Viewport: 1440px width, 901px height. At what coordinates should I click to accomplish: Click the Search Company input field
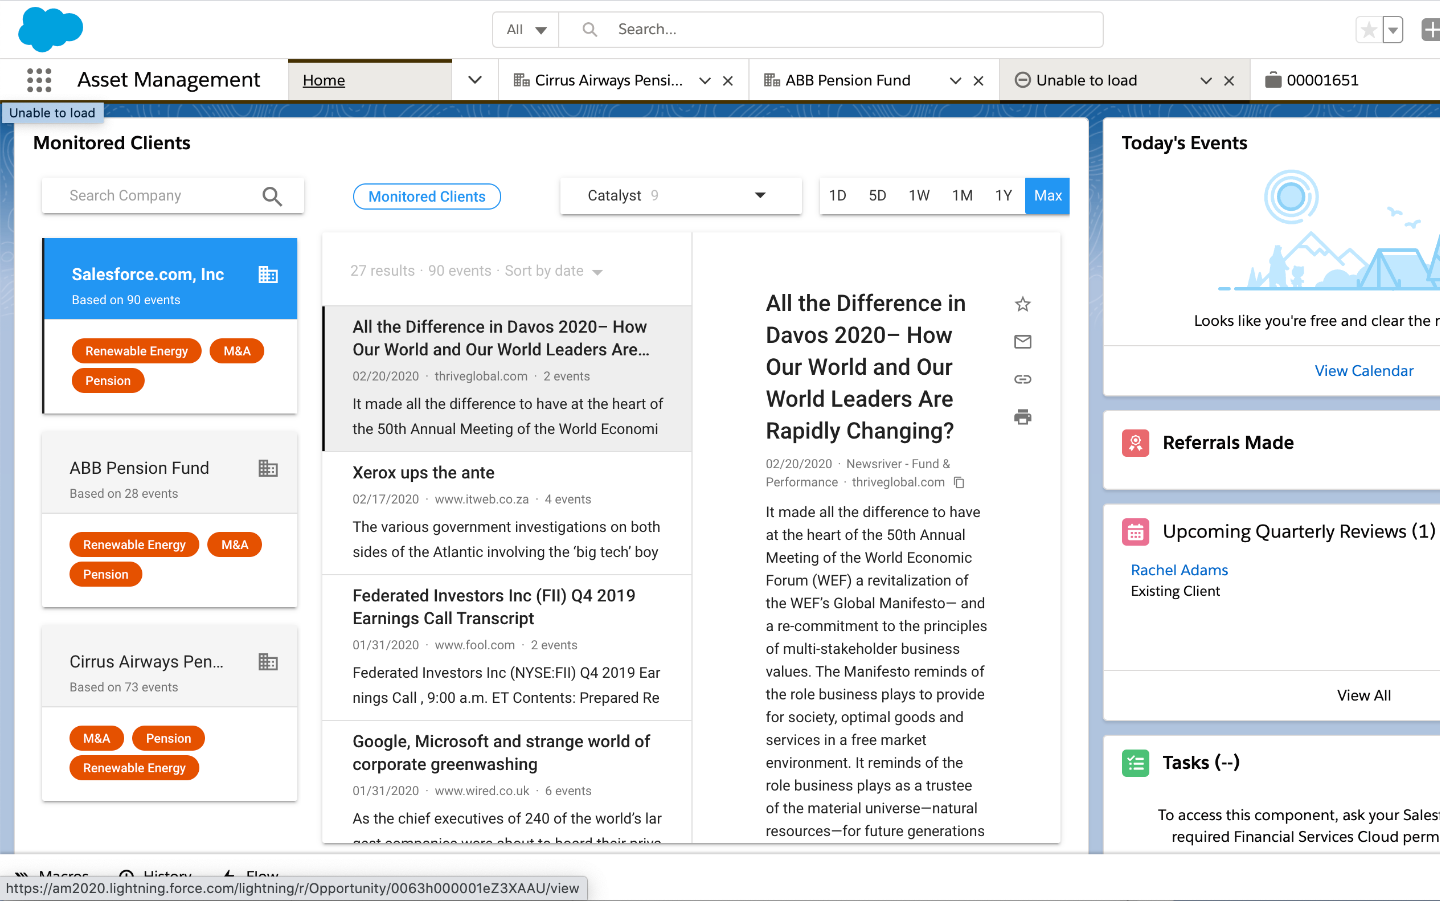point(160,196)
